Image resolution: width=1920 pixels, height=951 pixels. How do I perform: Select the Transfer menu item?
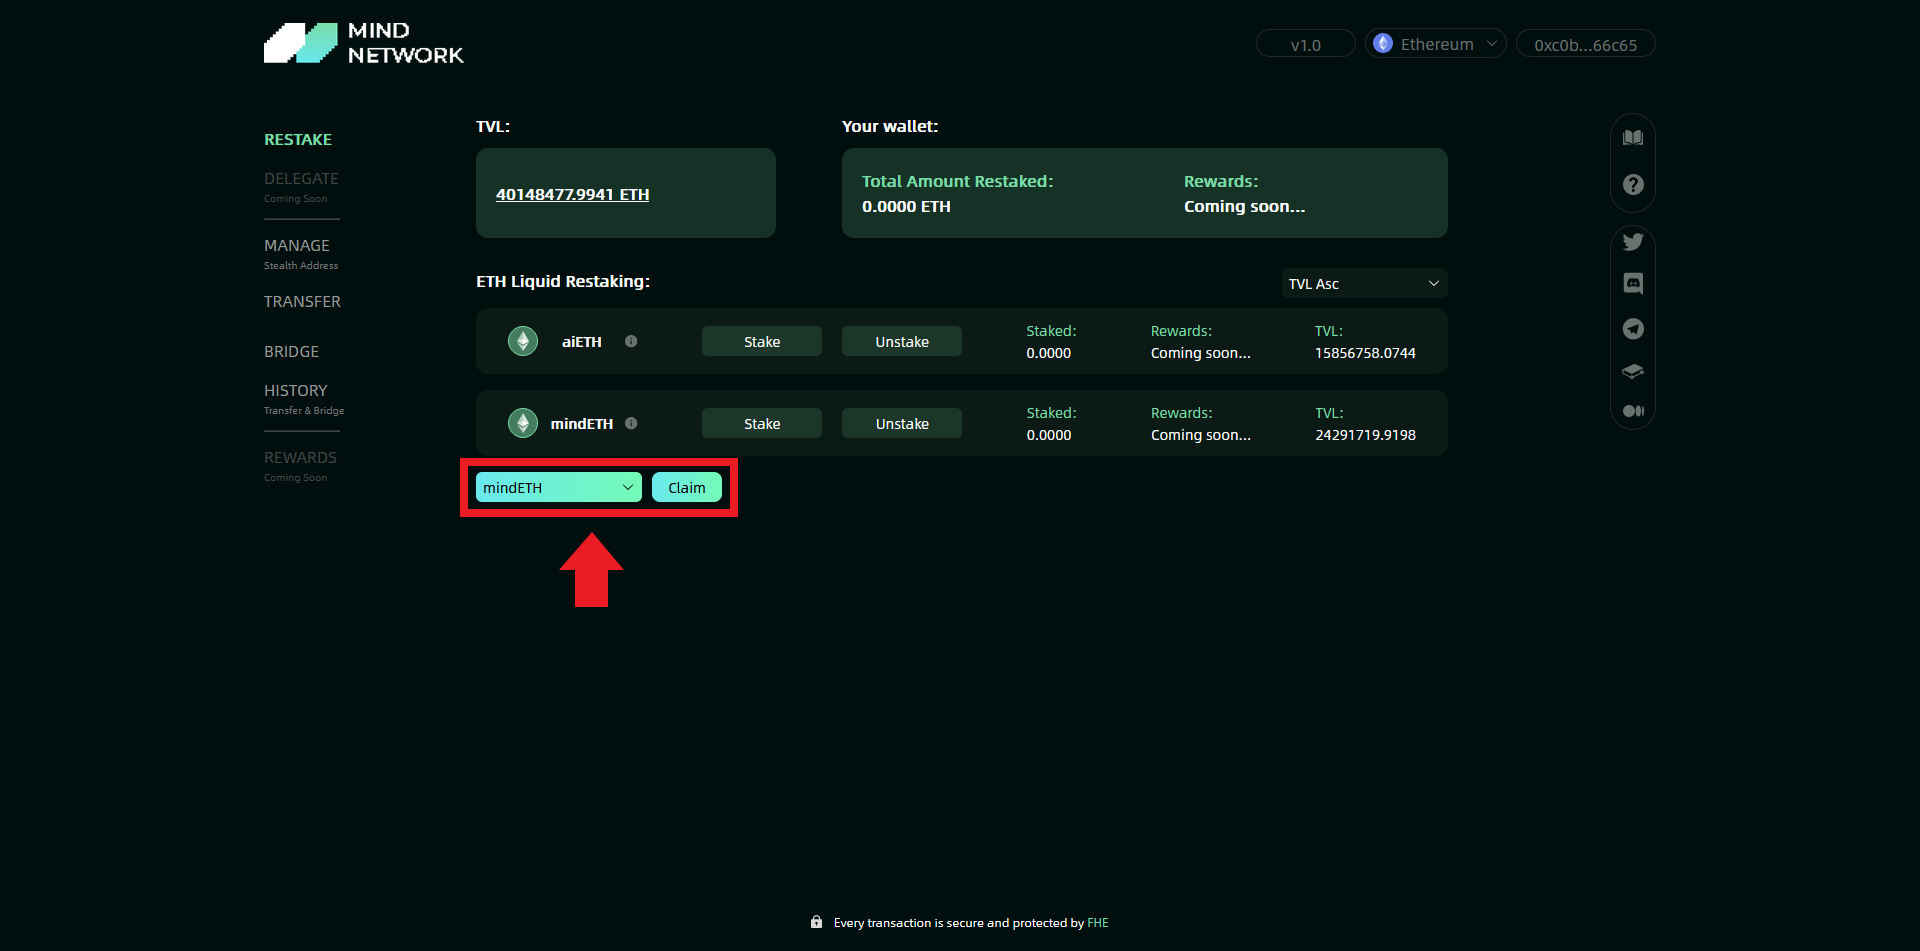(302, 302)
